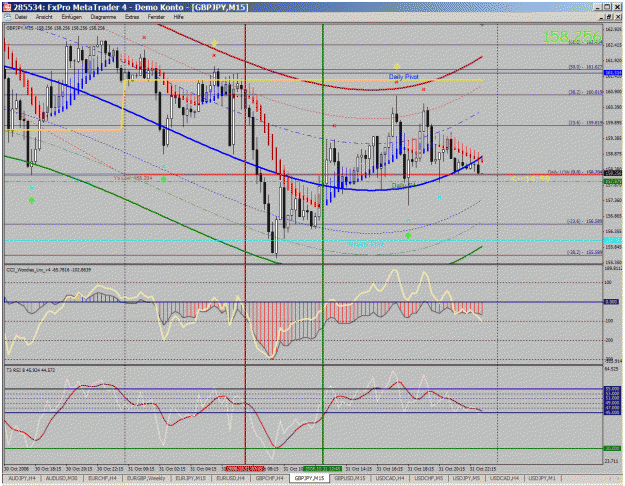Click the Weekly Pivot label on chart

[365, 244]
